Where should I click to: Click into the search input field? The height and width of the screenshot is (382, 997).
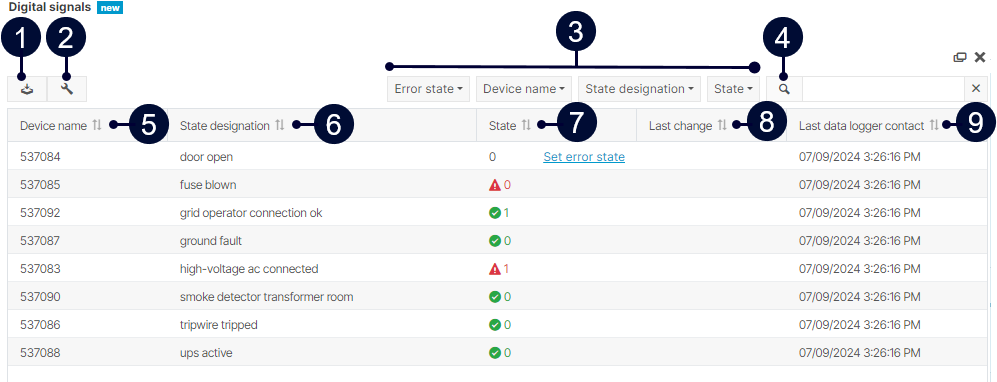click(x=883, y=89)
